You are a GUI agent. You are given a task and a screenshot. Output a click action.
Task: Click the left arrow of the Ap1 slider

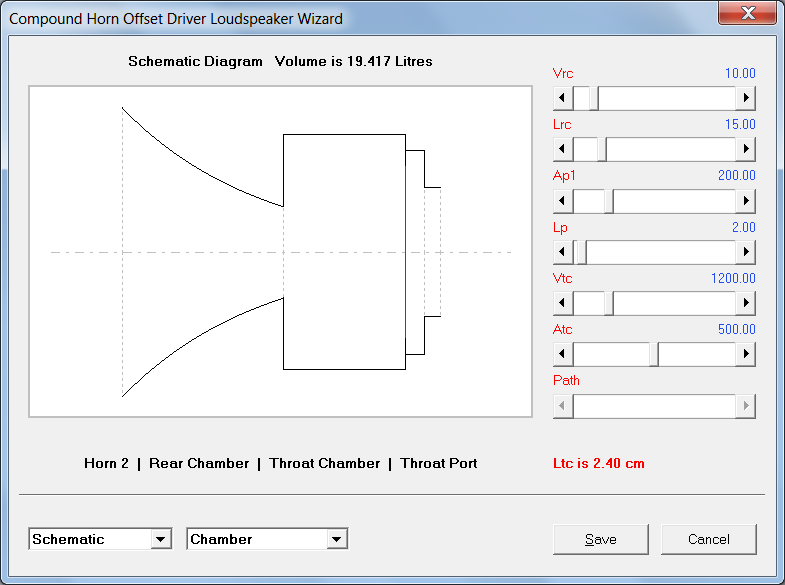(x=563, y=201)
